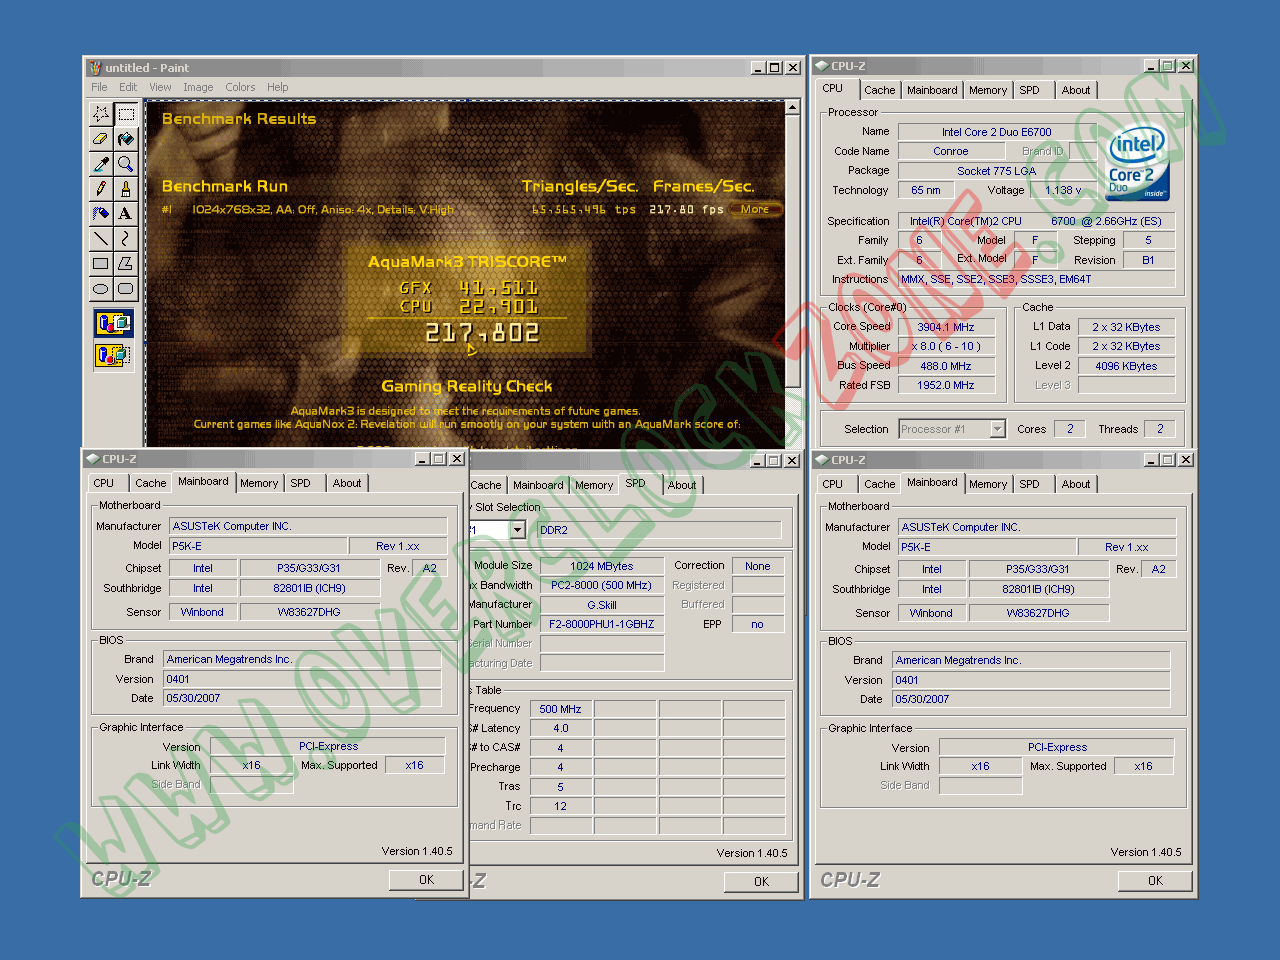The width and height of the screenshot is (1280, 960).
Task: Open About tab in CPU-Z CPU window
Action: pos(1076,90)
